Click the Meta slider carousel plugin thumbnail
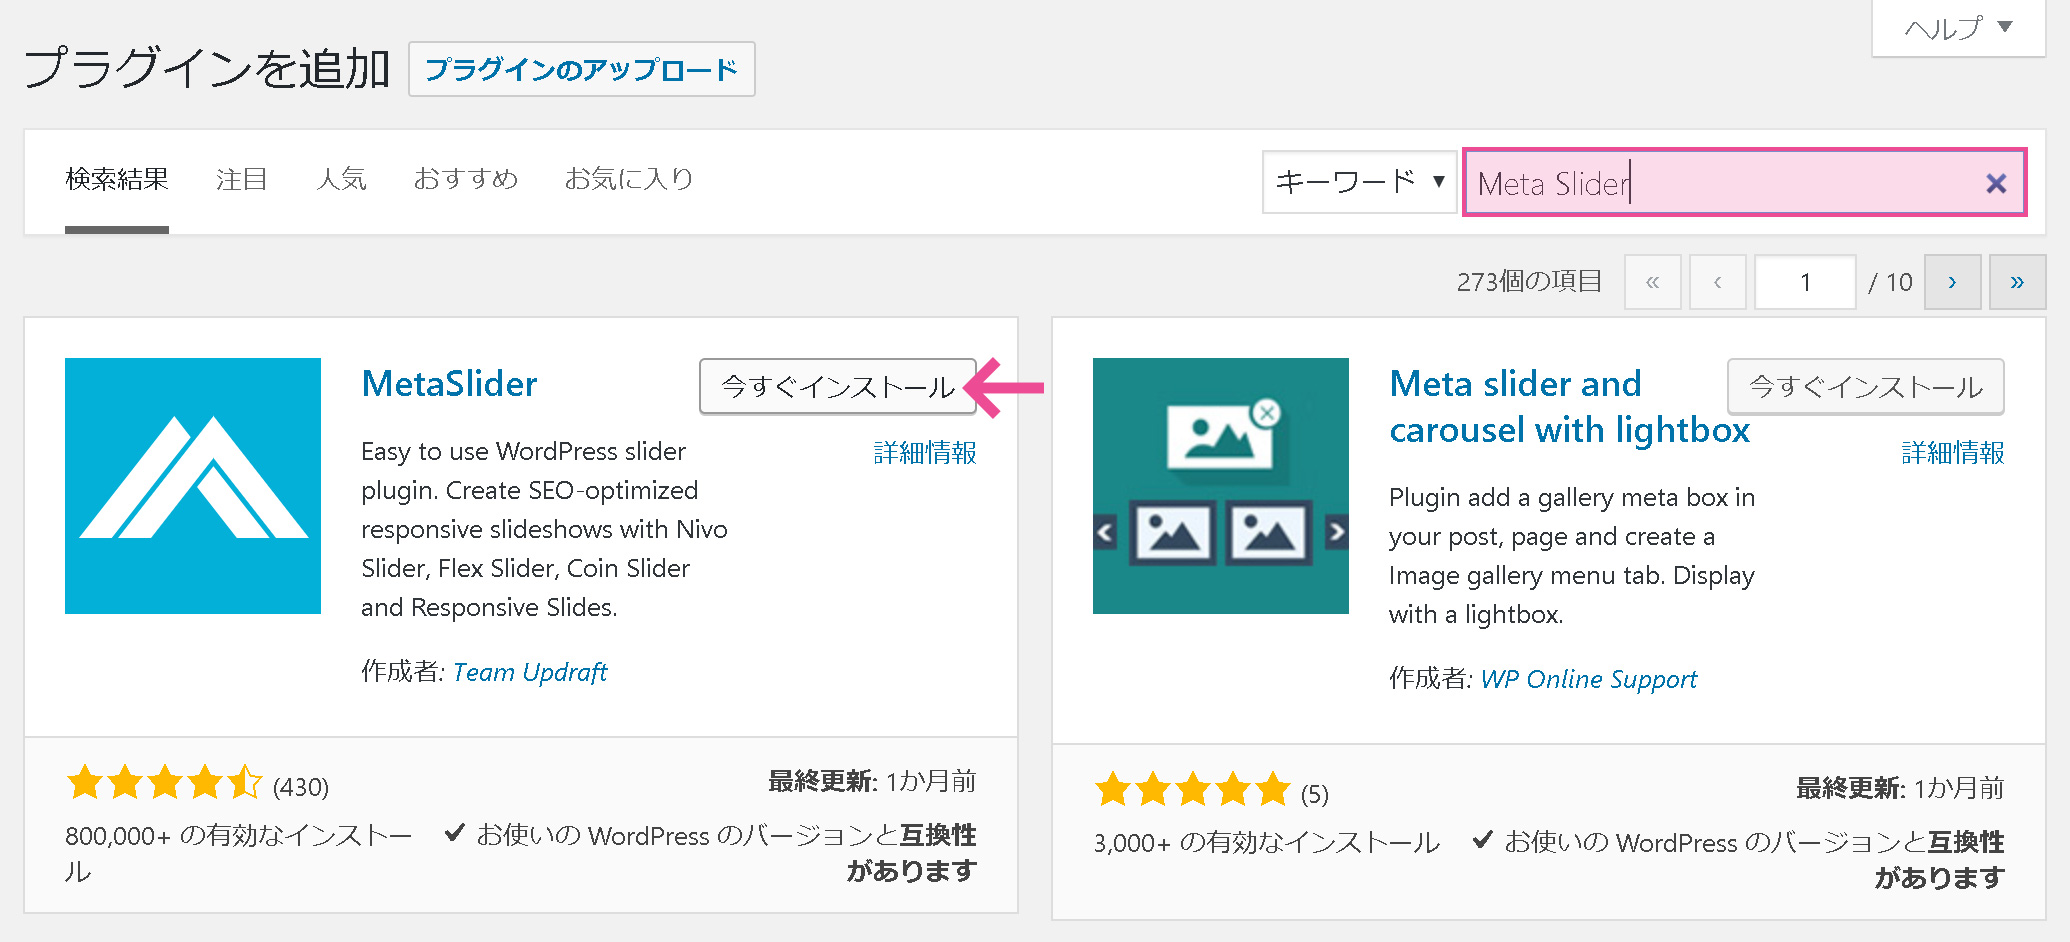2070x942 pixels. click(x=1220, y=486)
